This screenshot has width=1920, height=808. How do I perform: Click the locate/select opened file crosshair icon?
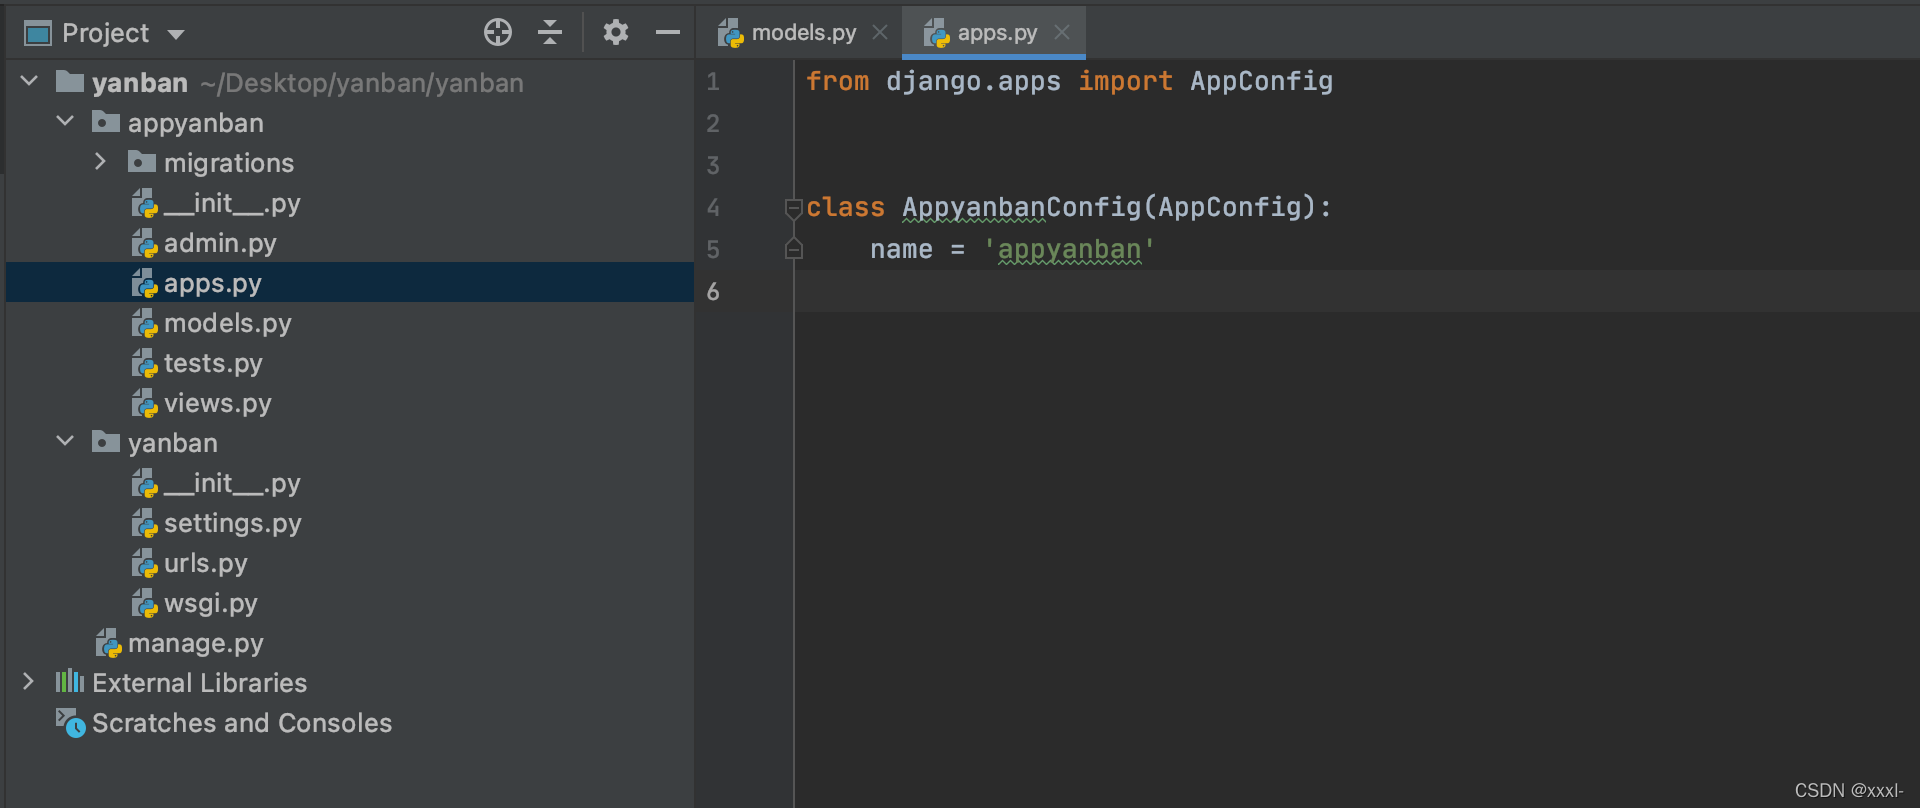pyautogui.click(x=498, y=33)
